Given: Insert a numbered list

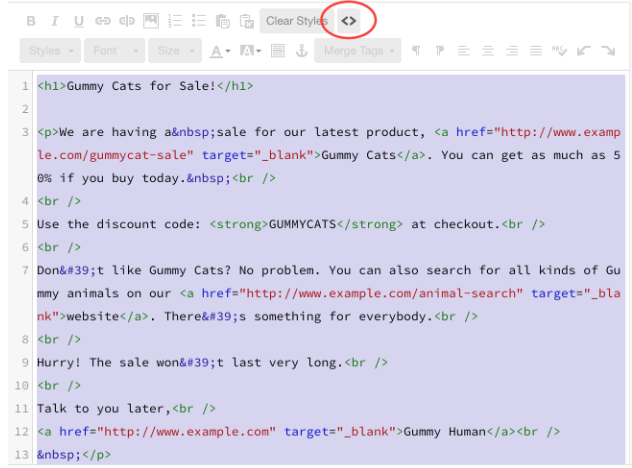Looking at the screenshot, I should (x=175, y=21).
